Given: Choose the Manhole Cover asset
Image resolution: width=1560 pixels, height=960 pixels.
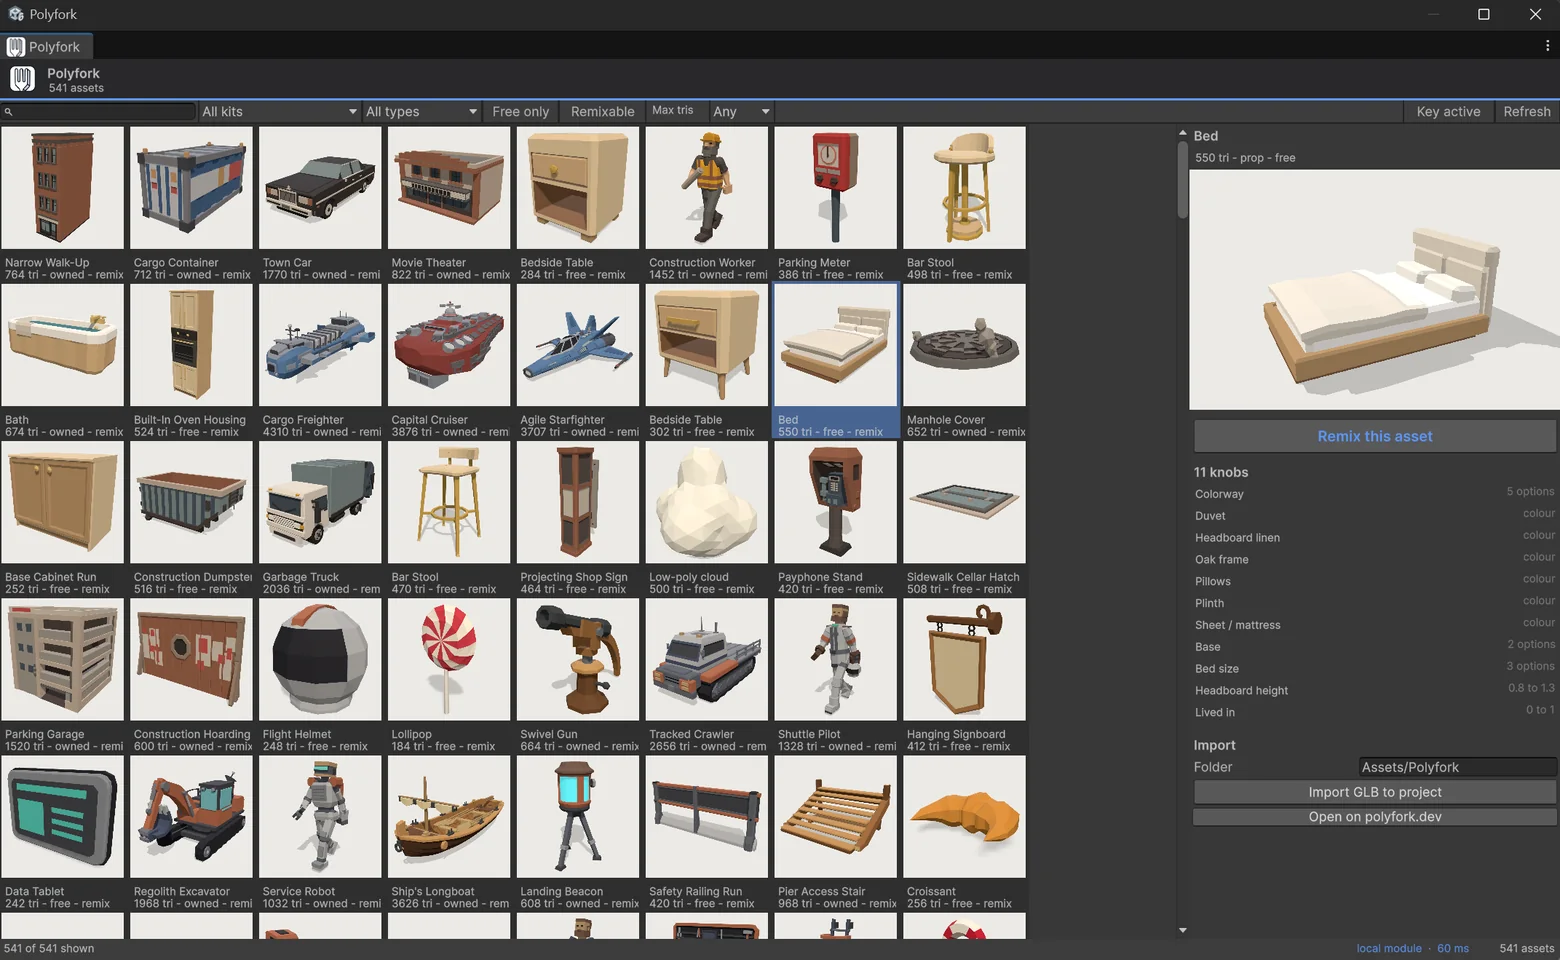Looking at the screenshot, I should tap(965, 345).
